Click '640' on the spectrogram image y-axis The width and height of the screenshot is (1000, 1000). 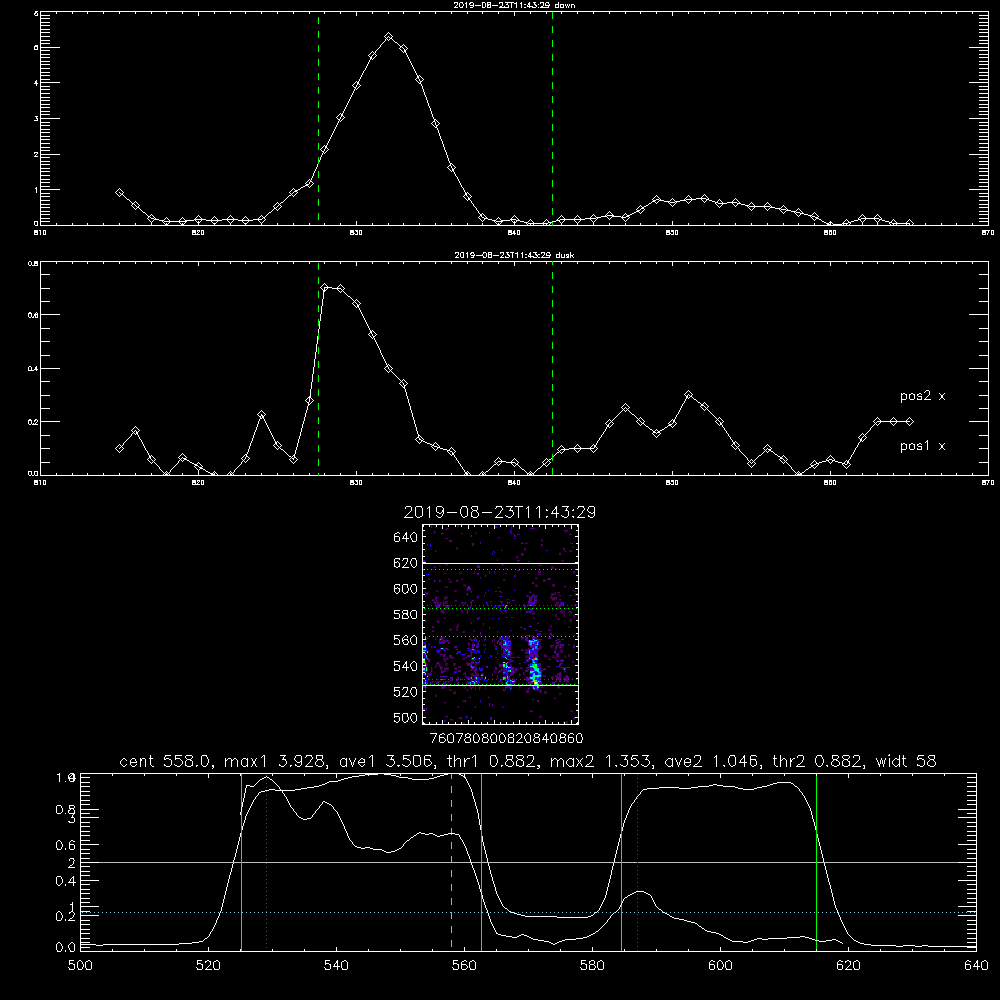click(406, 537)
